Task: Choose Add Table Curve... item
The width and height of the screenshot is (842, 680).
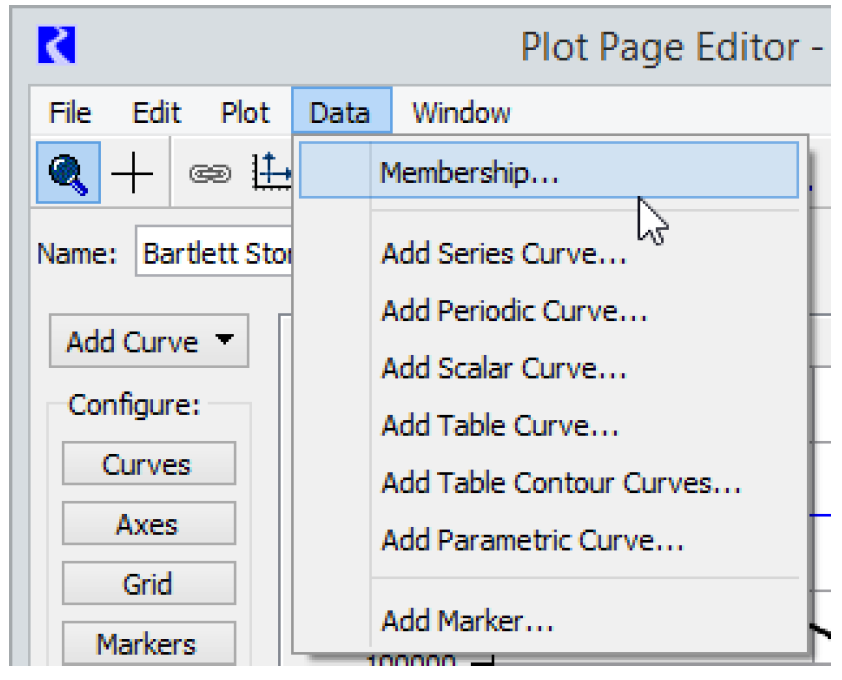Action: coord(500,426)
